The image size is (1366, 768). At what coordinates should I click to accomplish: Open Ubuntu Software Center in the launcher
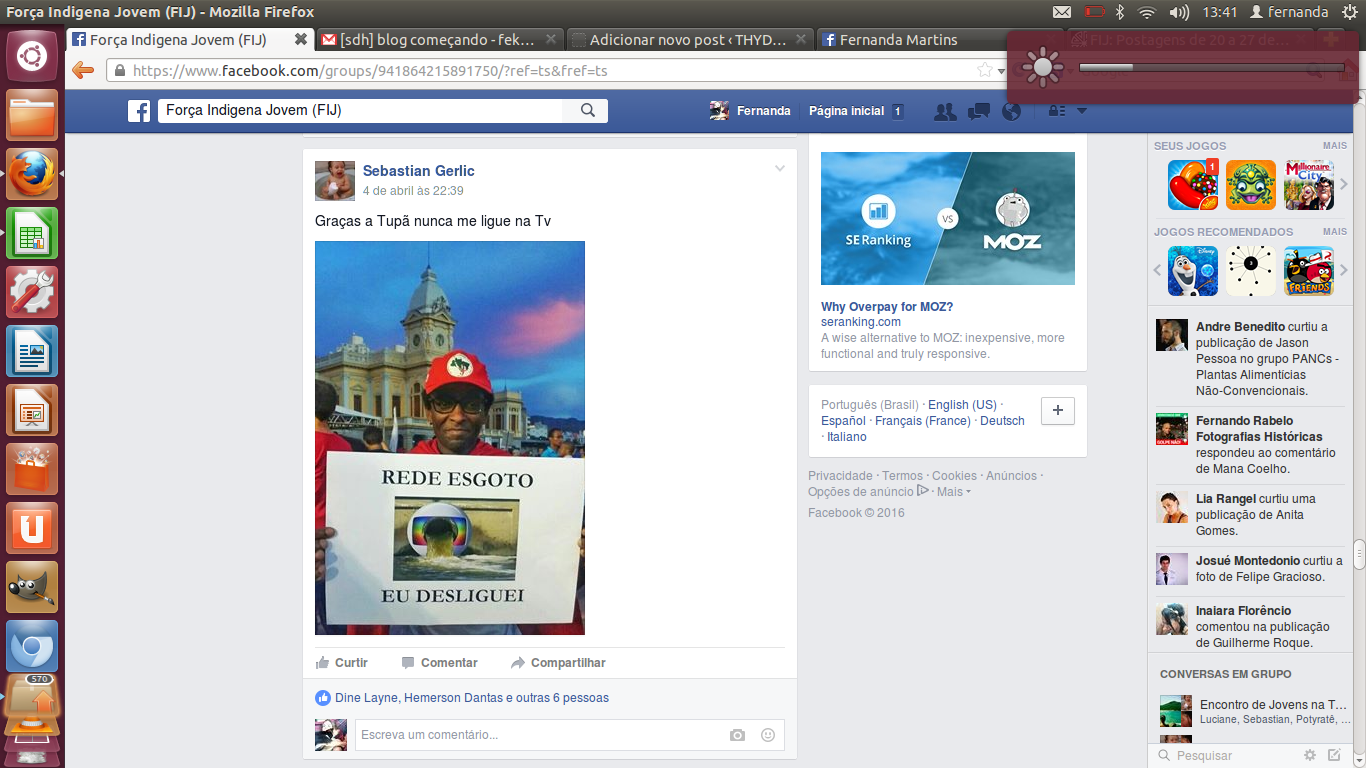coord(32,469)
